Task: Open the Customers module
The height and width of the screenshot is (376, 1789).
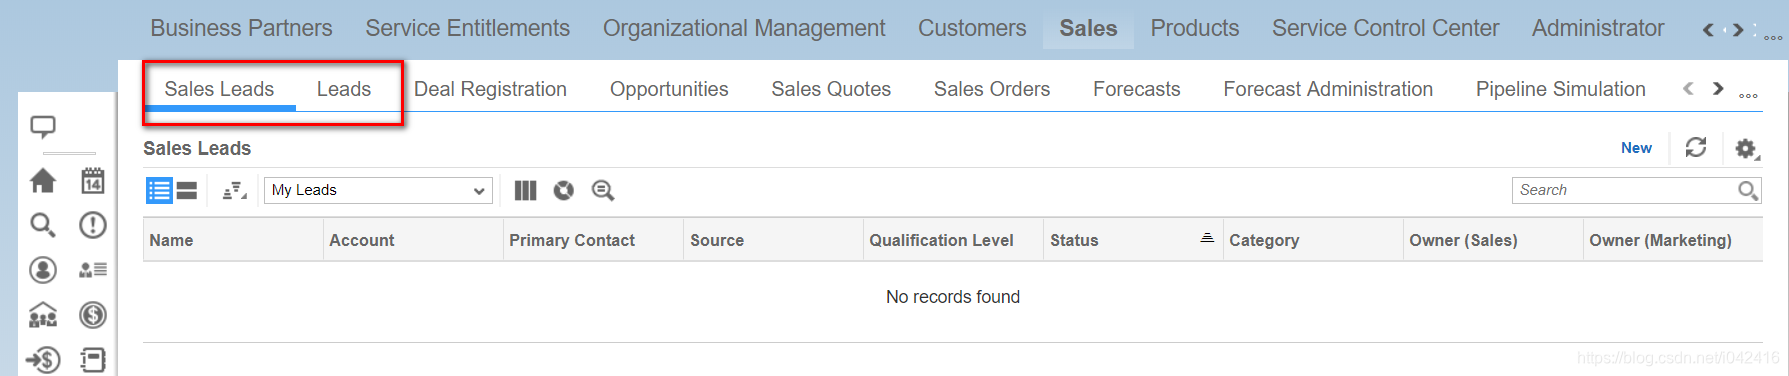Action: pos(972,28)
